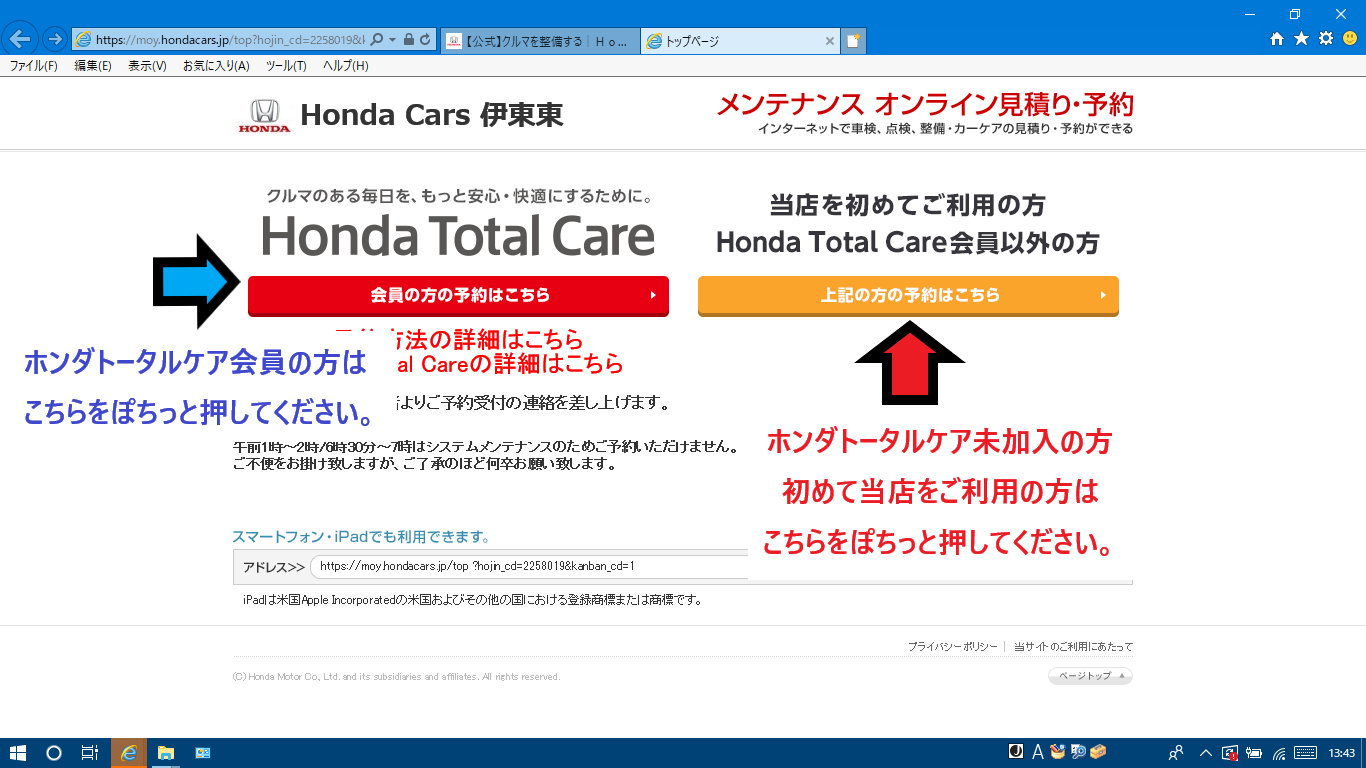The height and width of the screenshot is (768, 1366).
Task: Open favorites with the star icon
Action: point(1301,39)
